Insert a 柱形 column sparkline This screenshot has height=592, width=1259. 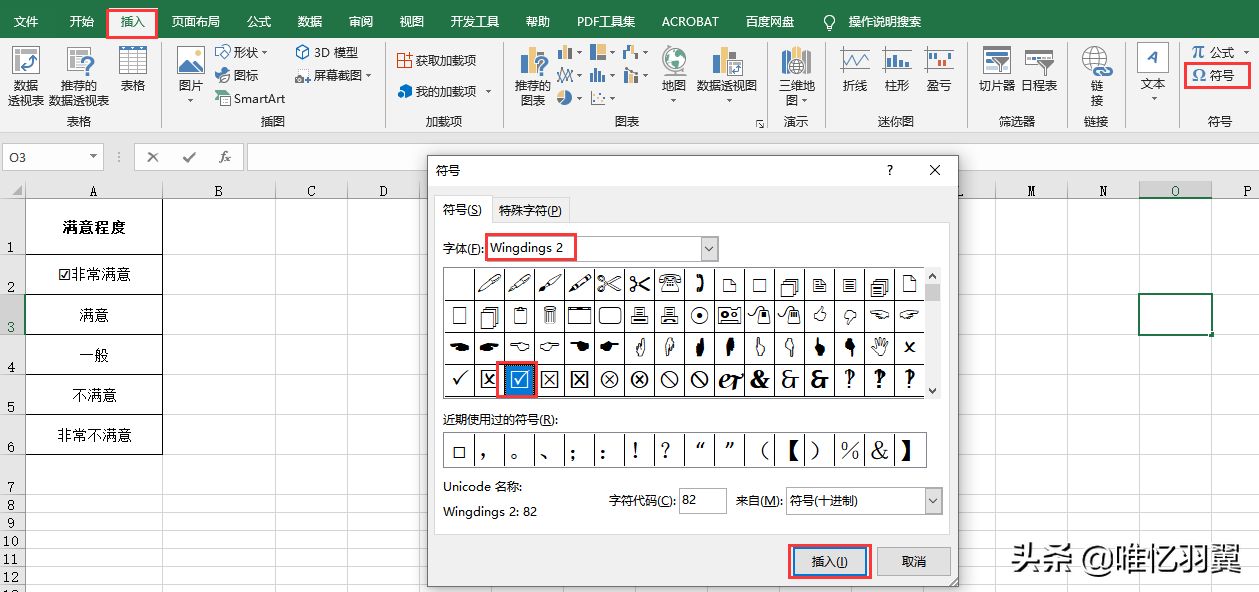pos(897,70)
